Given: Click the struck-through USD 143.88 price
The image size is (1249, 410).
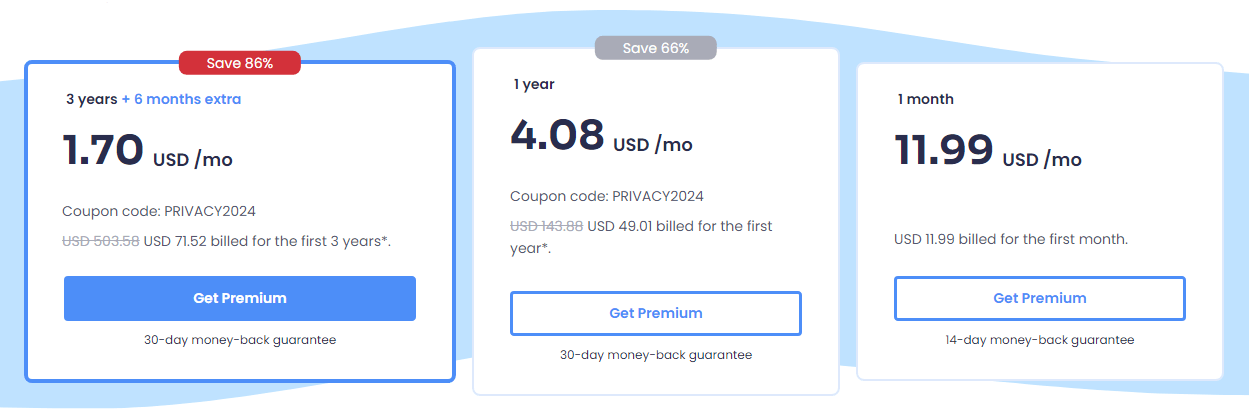Looking at the screenshot, I should 547,226.
